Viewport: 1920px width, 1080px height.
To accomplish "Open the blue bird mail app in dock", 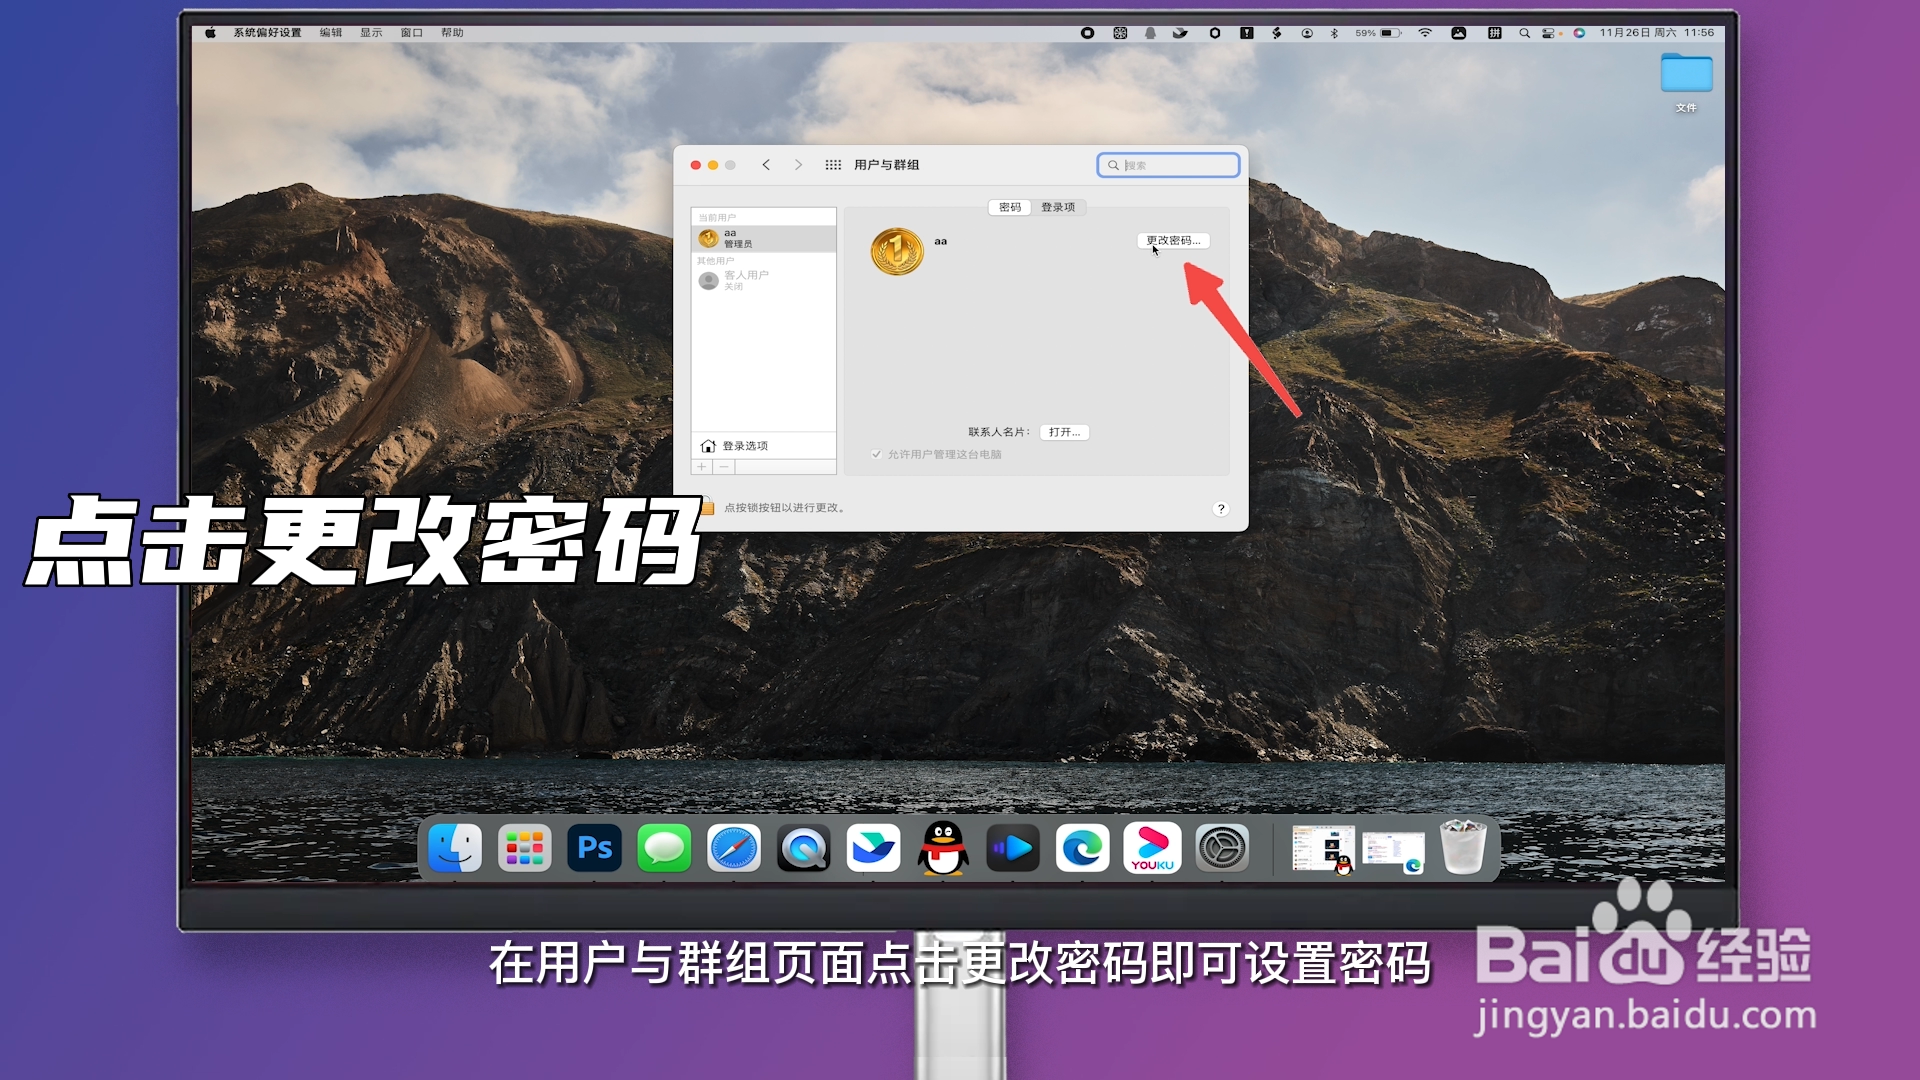I will 873,848.
